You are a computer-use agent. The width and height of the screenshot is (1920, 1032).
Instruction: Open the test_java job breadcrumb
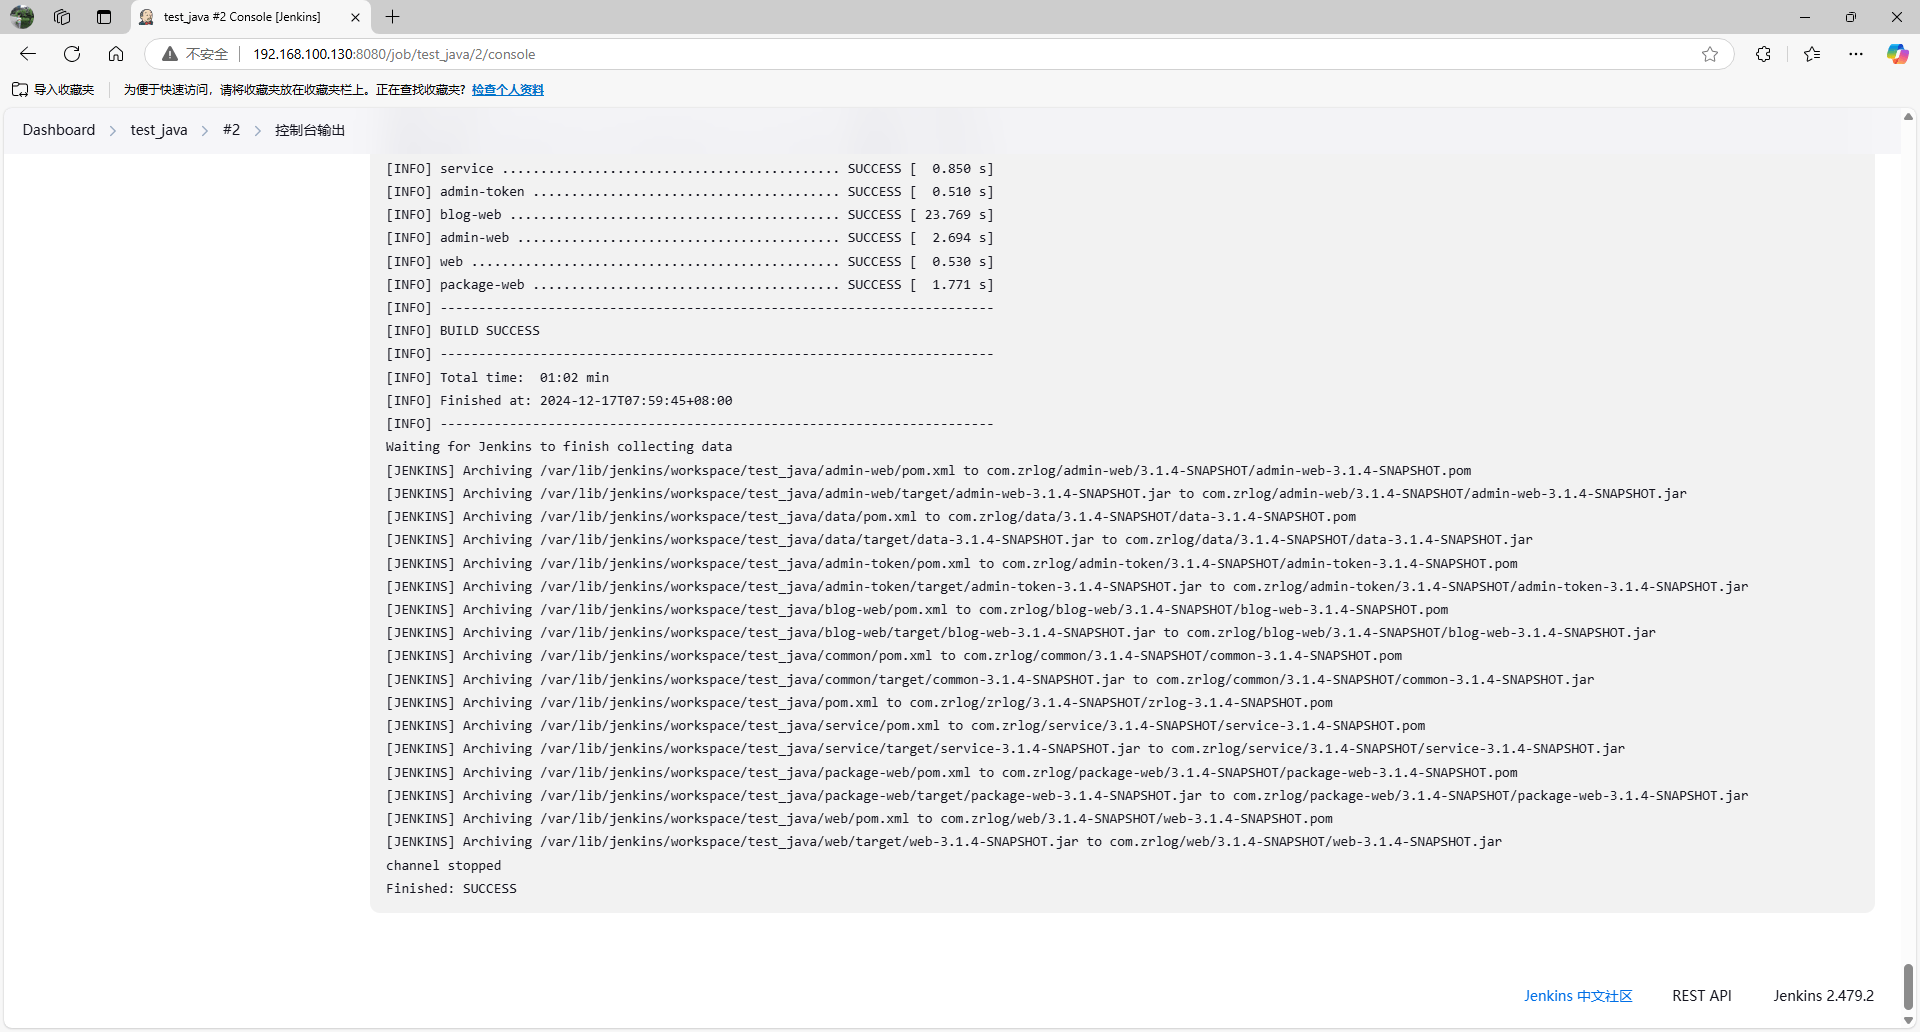coord(158,130)
